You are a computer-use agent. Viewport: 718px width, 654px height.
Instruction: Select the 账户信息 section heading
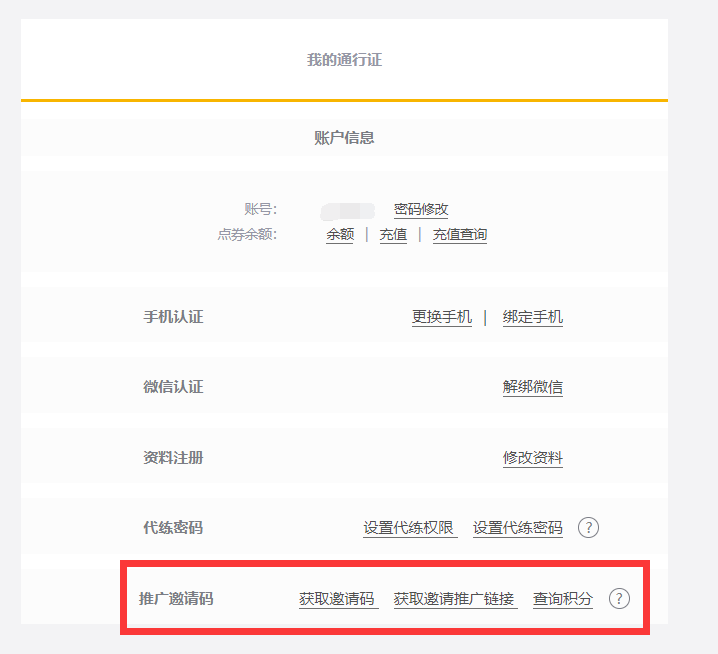click(344, 137)
